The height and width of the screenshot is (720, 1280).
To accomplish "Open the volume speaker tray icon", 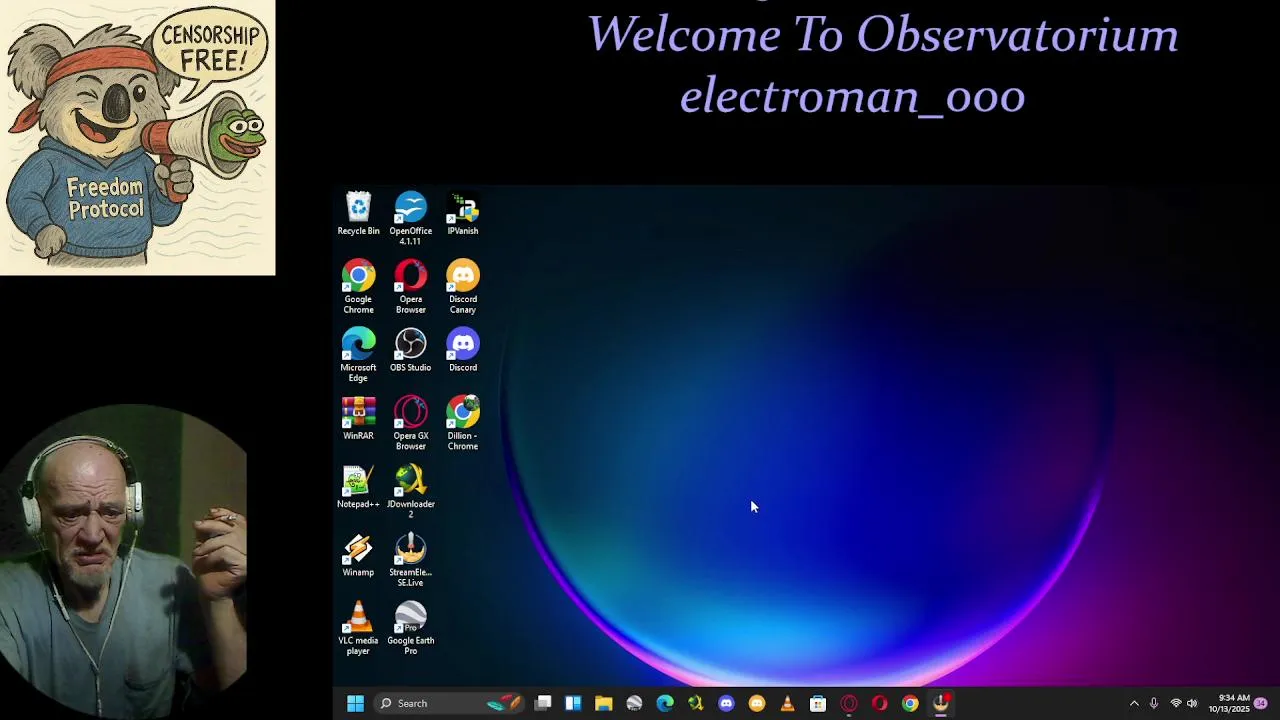I will coord(1192,703).
